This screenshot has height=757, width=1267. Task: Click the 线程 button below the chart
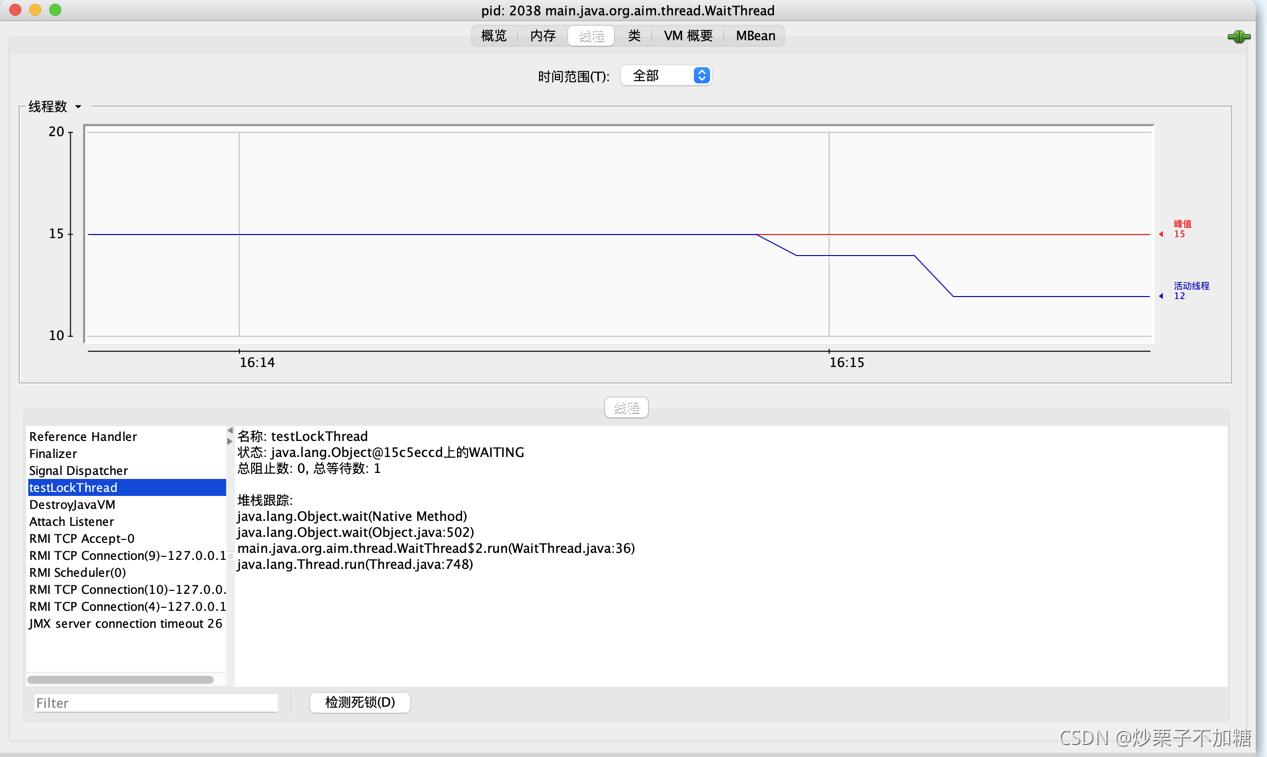pos(626,408)
